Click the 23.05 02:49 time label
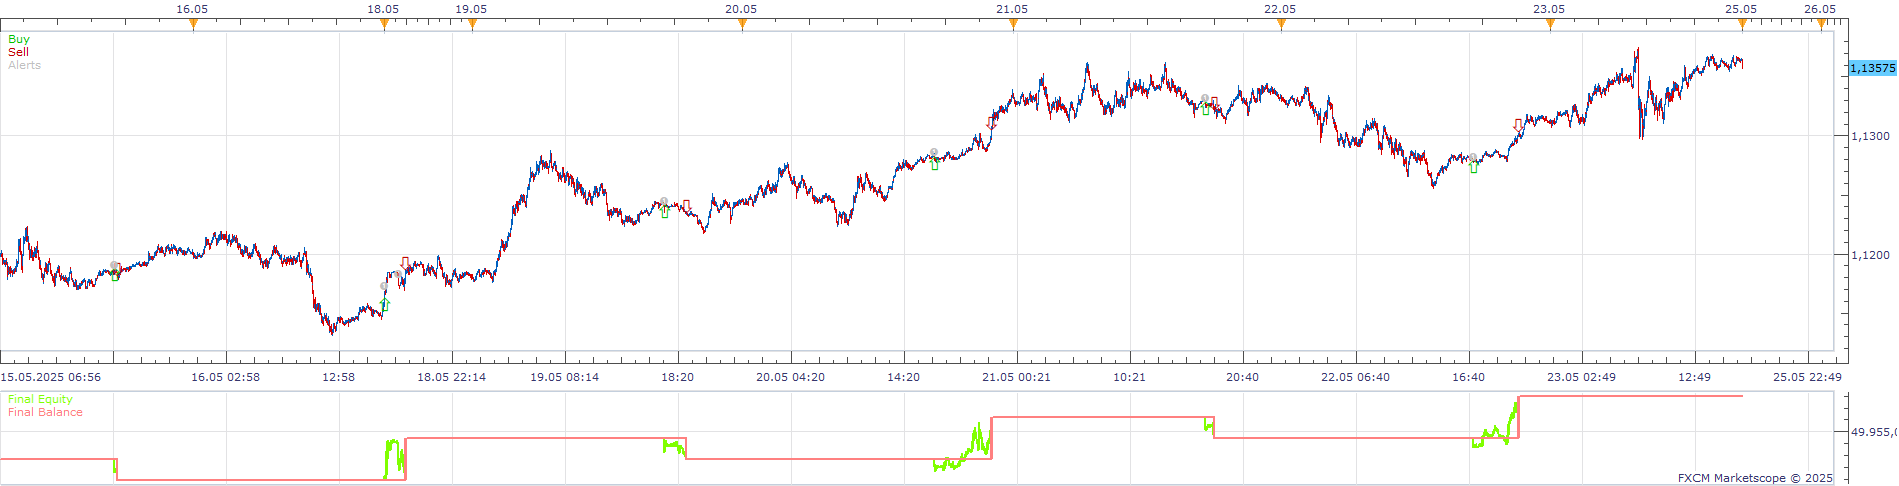Image resolution: width=1899 pixels, height=486 pixels. click(1581, 377)
